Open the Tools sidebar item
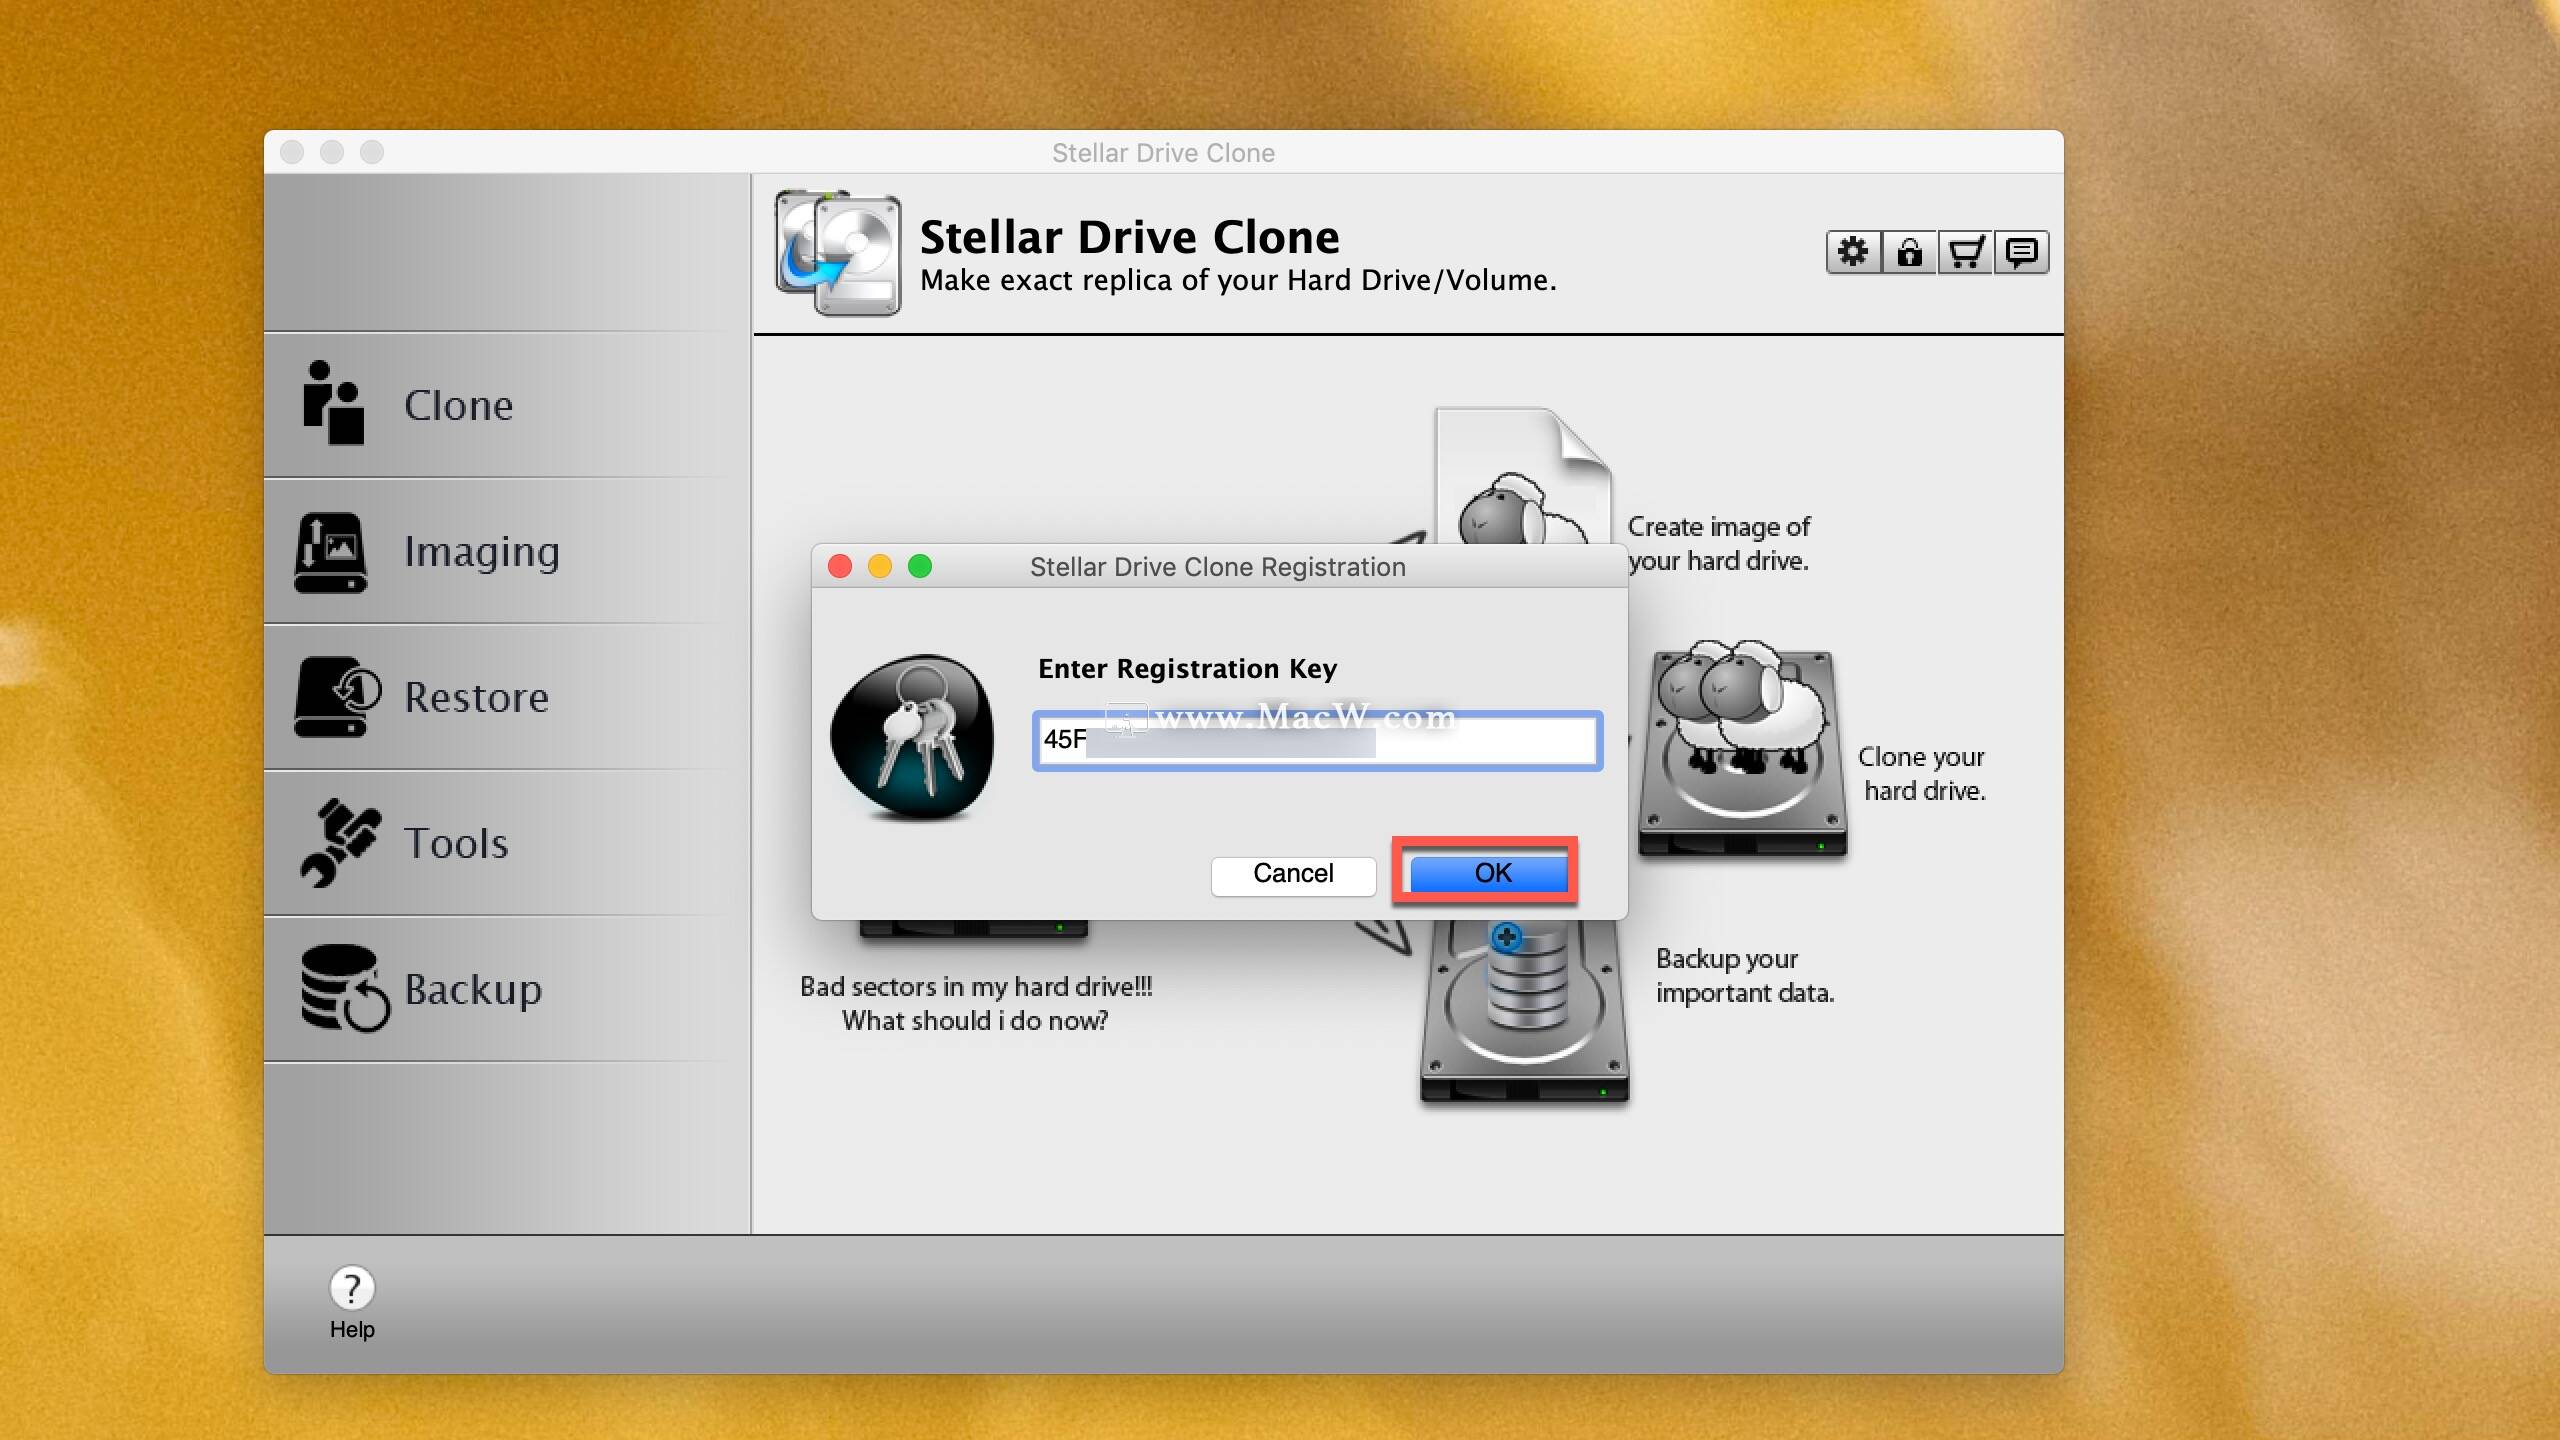The image size is (2560, 1440). pos(507,843)
